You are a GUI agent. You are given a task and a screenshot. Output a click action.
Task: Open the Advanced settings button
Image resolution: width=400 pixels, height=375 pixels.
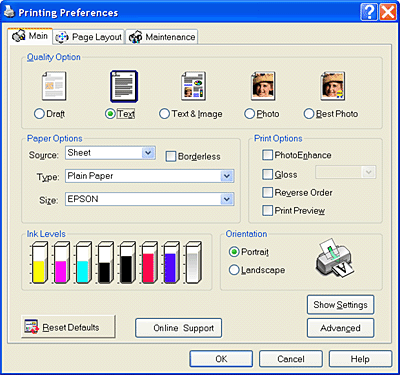(x=340, y=328)
